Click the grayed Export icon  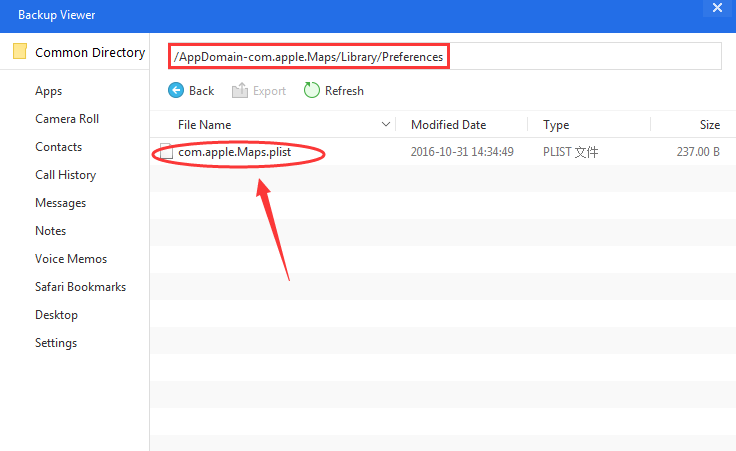pos(240,91)
